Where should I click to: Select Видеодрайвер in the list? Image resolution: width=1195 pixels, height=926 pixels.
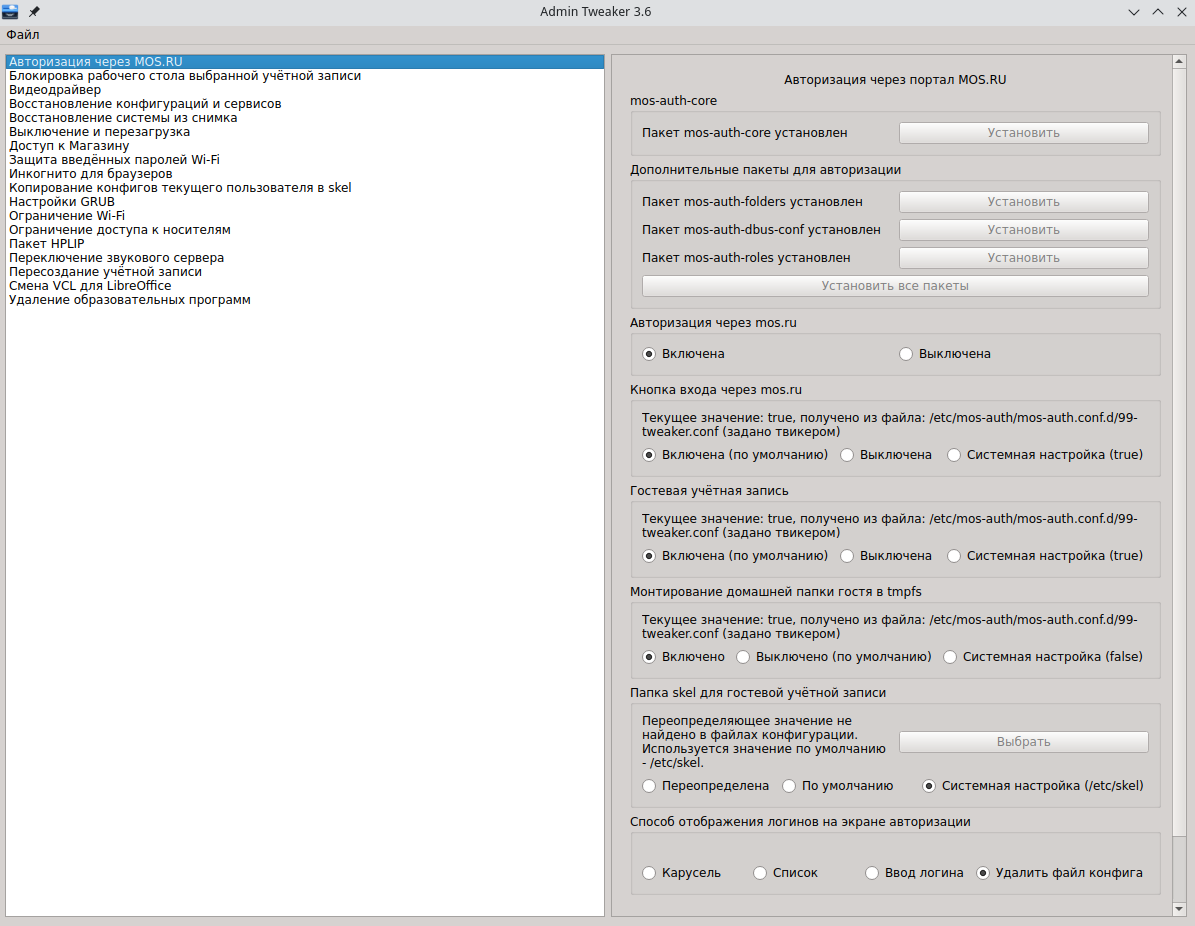tap(55, 90)
